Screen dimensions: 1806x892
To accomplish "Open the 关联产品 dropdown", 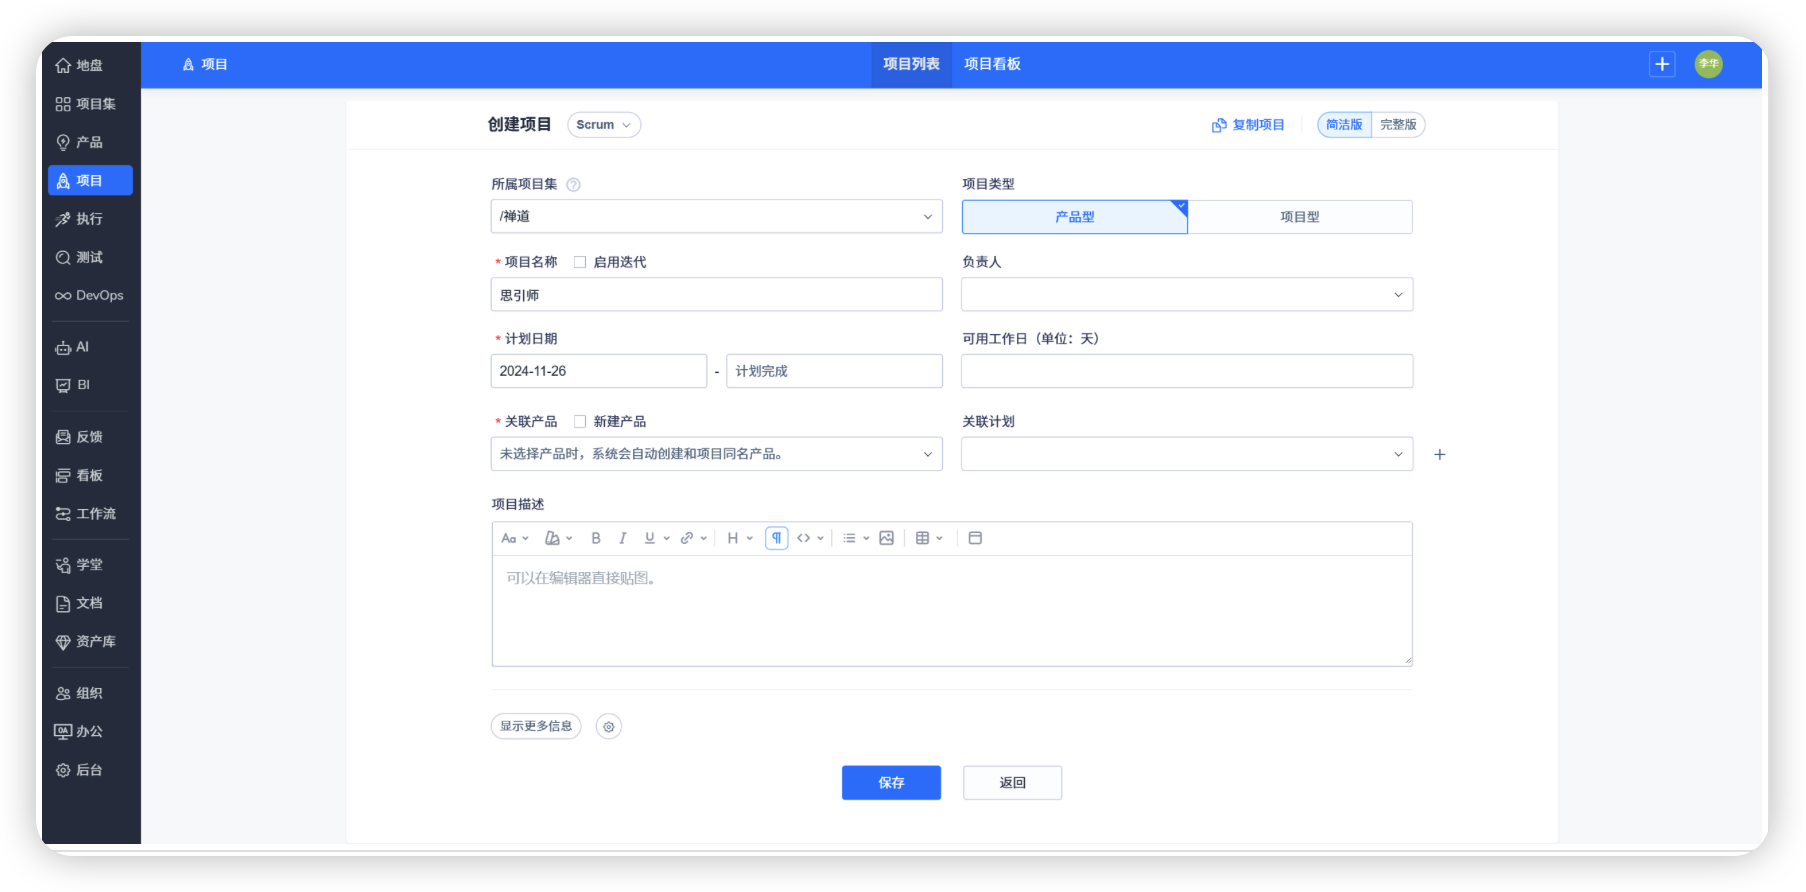I will pos(717,454).
